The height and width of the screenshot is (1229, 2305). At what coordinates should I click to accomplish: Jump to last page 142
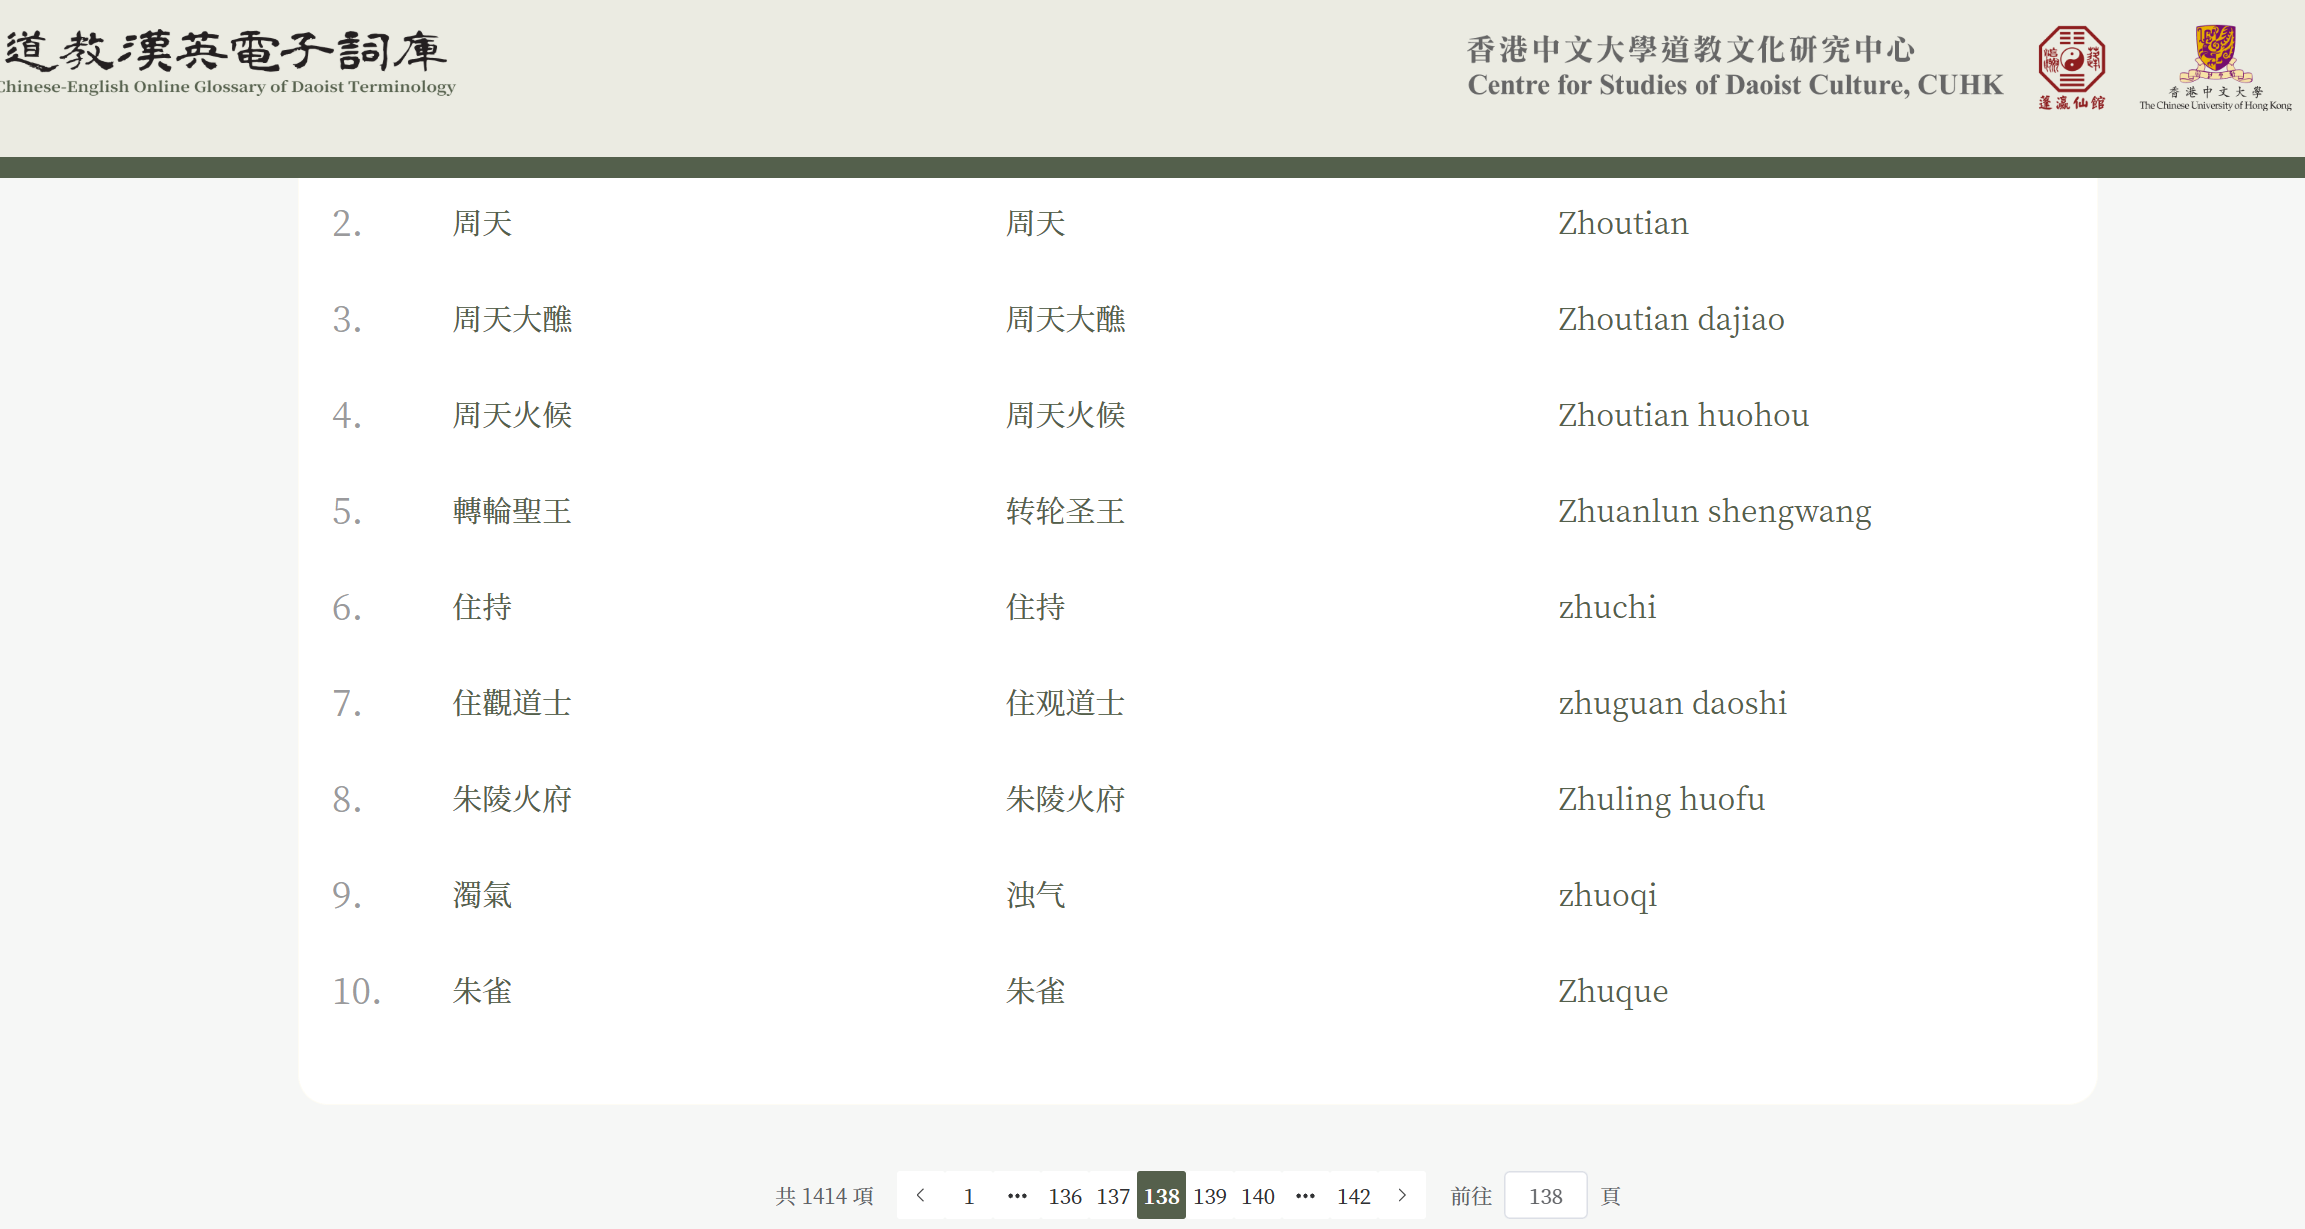(x=1353, y=1195)
